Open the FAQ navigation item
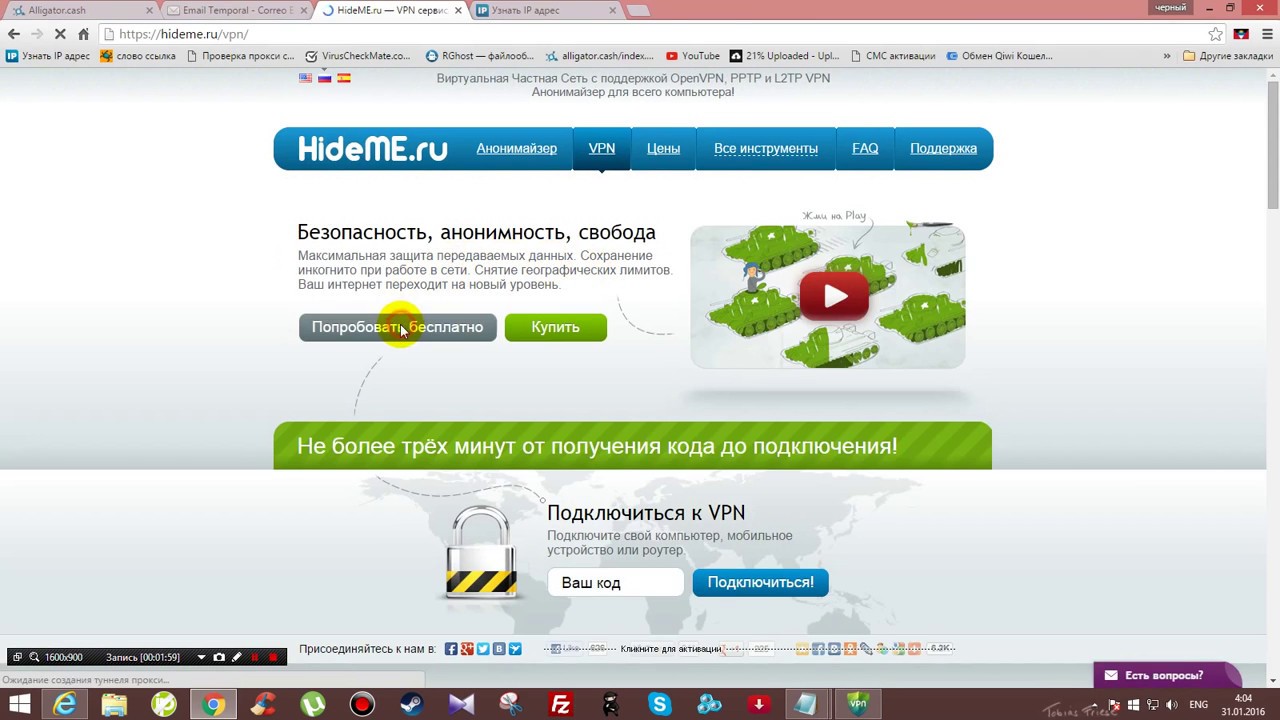This screenshot has width=1280, height=720. pyautogui.click(x=865, y=148)
